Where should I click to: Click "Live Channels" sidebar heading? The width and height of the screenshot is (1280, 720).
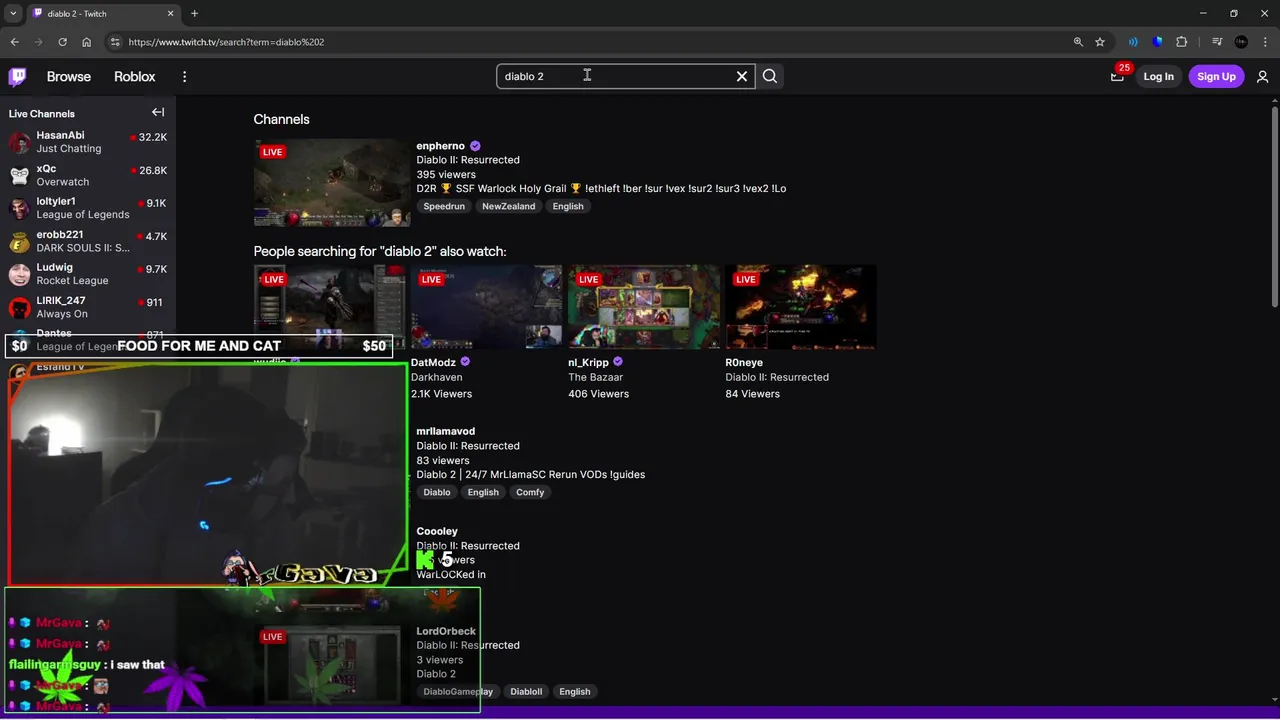[x=42, y=113]
